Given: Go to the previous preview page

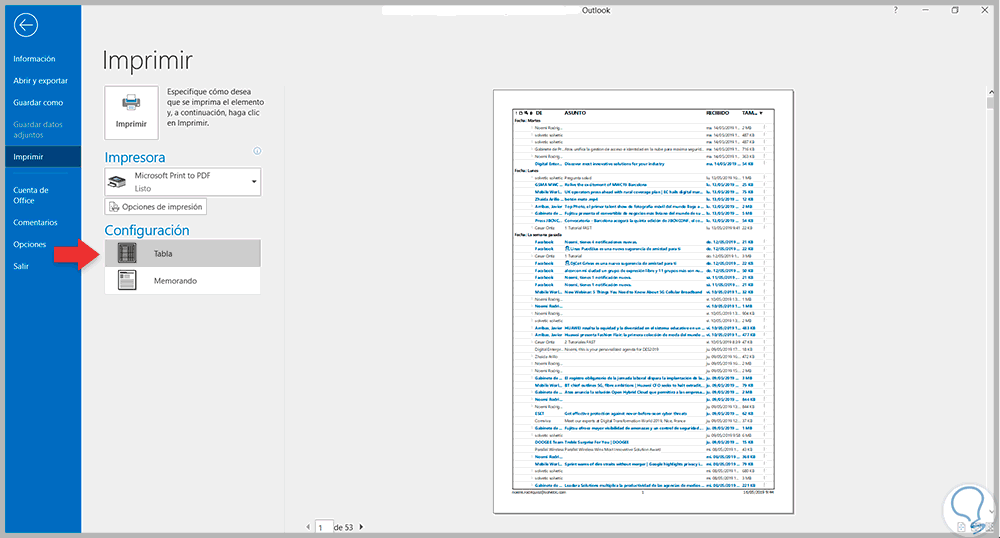Looking at the screenshot, I should pyautogui.click(x=308, y=527).
